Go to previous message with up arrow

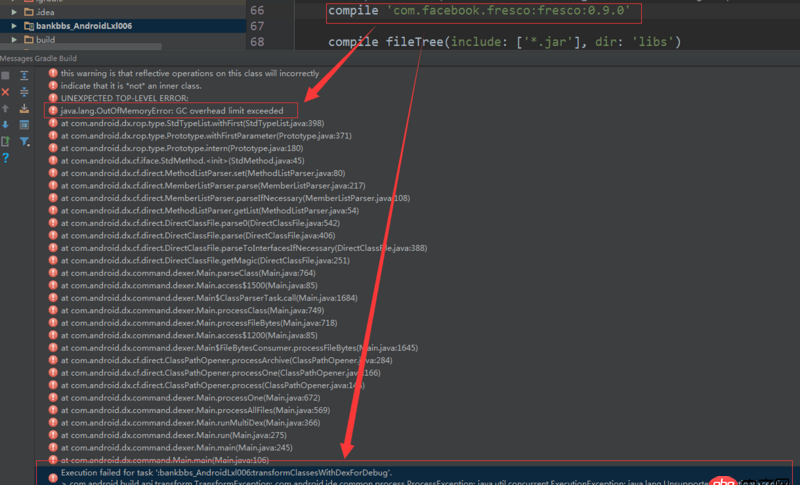click(x=5, y=109)
